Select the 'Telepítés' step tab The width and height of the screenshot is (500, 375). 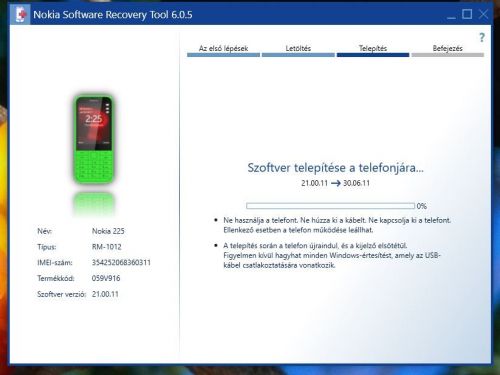pyautogui.click(x=373, y=50)
